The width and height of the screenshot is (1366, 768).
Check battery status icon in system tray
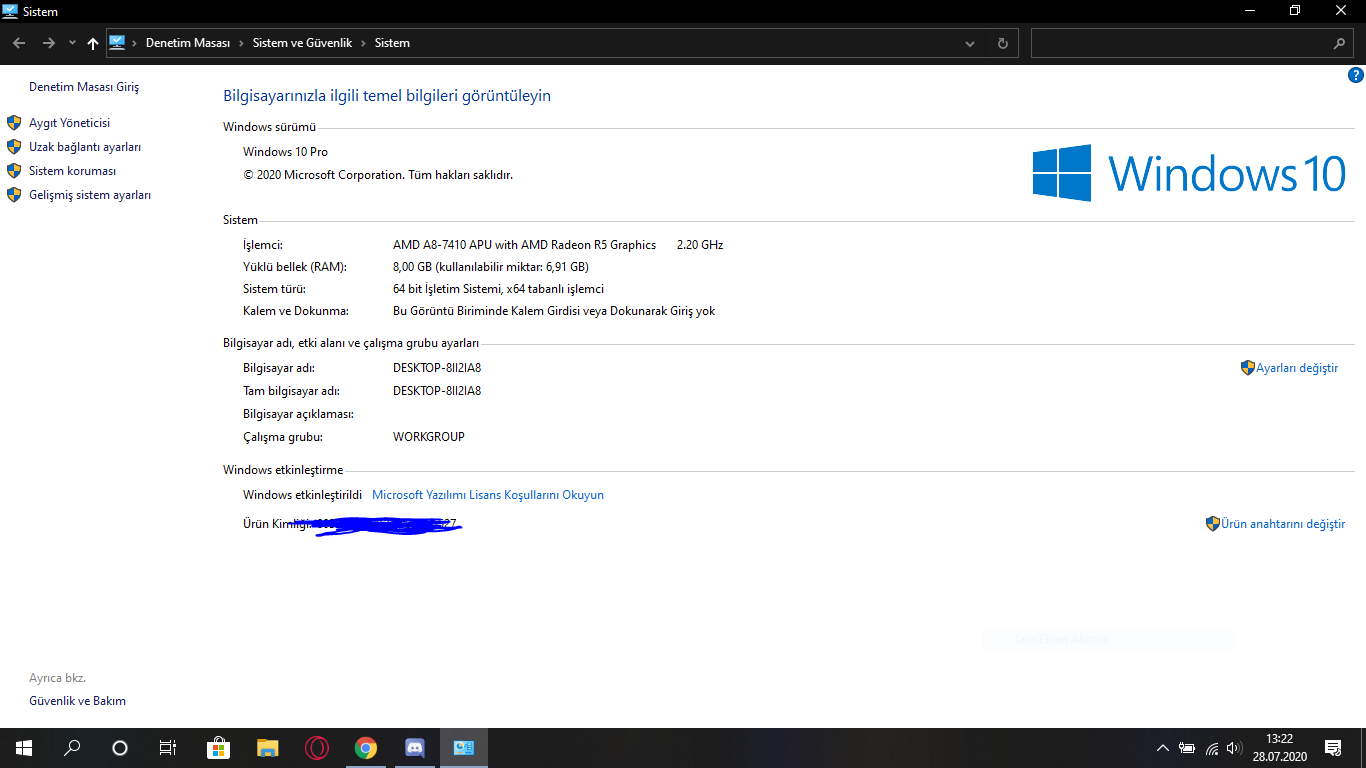pos(1187,748)
